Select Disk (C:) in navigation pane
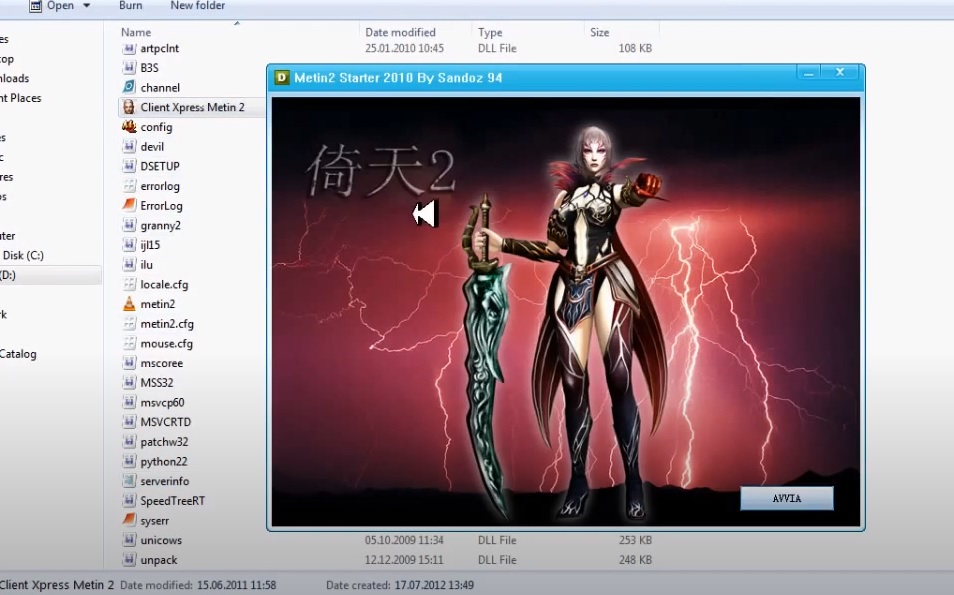The image size is (954, 595). pos(23,256)
